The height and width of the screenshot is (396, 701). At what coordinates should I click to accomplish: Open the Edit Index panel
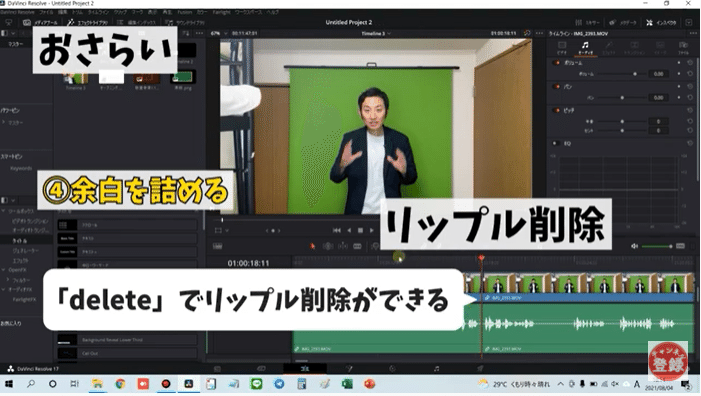[x=136, y=22]
